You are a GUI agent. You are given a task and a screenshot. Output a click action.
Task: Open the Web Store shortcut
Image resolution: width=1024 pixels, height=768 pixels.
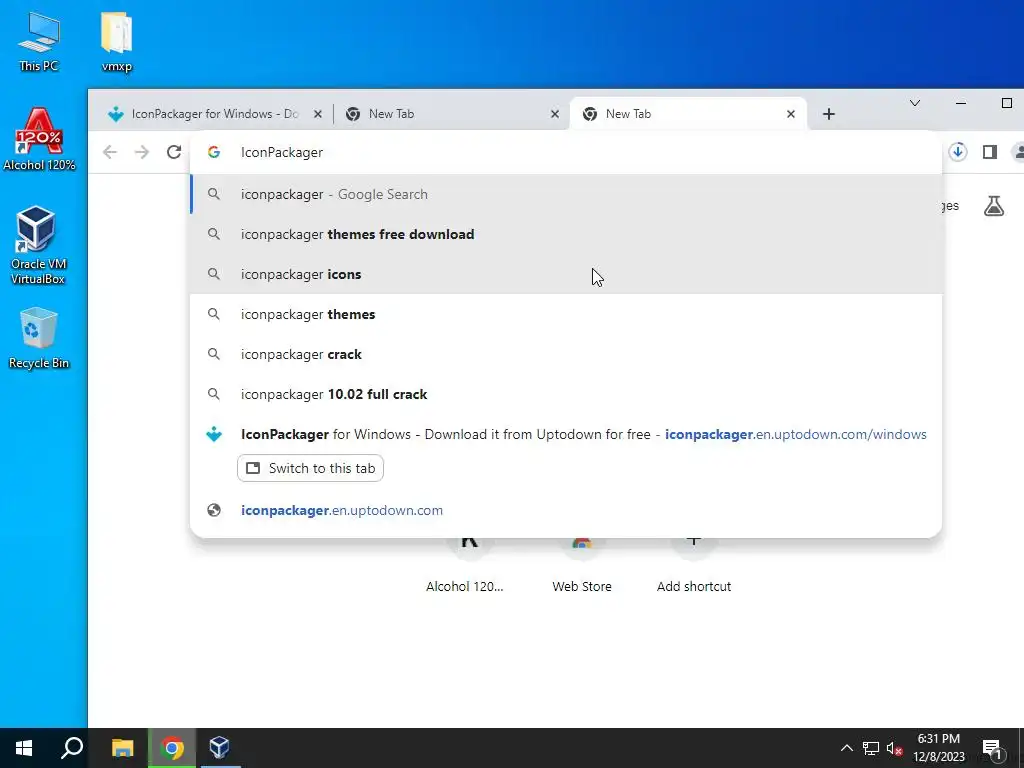pyautogui.click(x=582, y=565)
